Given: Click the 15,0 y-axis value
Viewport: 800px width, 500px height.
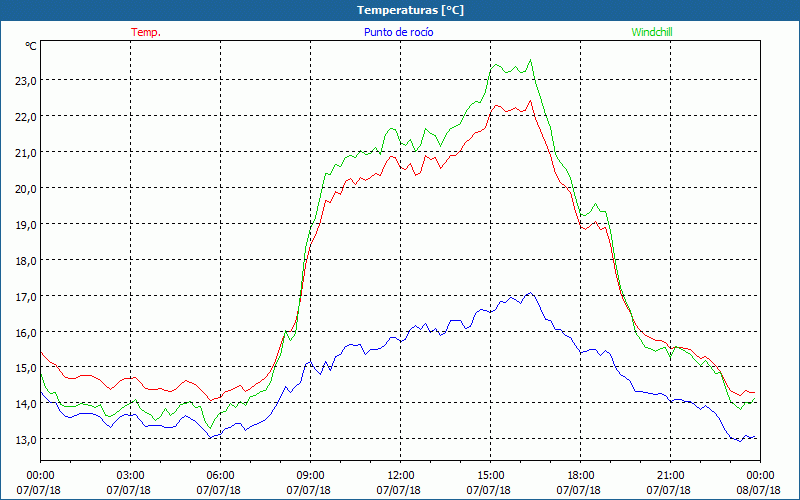Looking at the screenshot, I should 26,367.
